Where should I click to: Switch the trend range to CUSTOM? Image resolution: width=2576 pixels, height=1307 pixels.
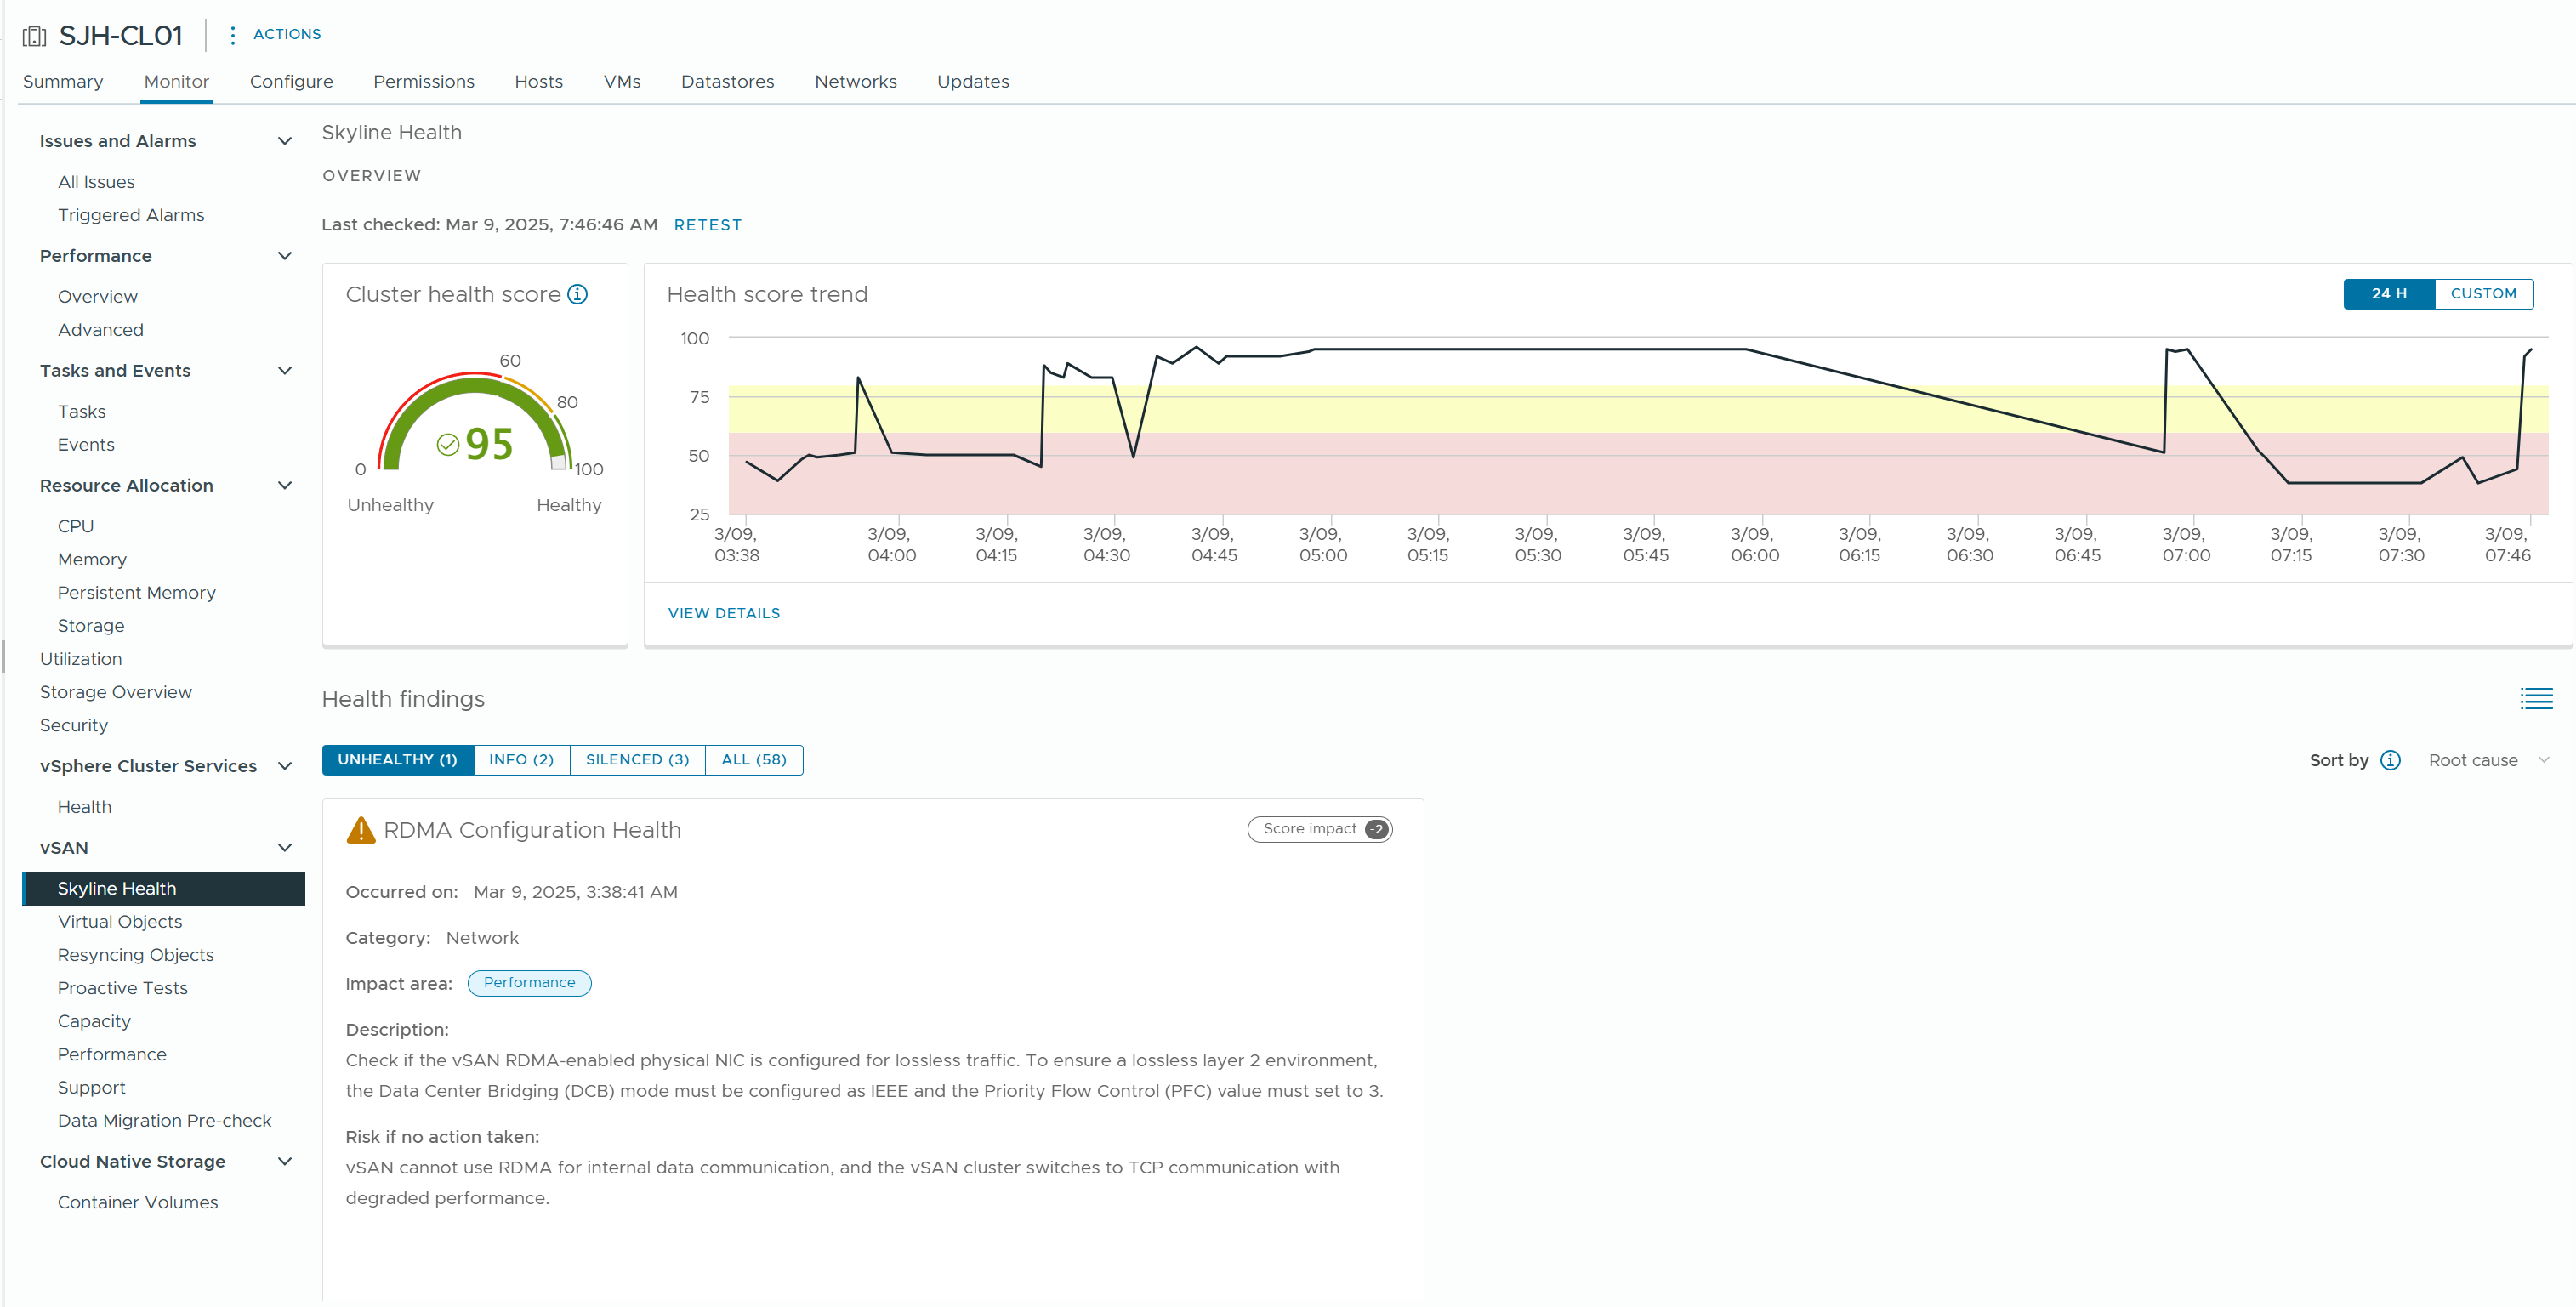pyautogui.click(x=2483, y=294)
